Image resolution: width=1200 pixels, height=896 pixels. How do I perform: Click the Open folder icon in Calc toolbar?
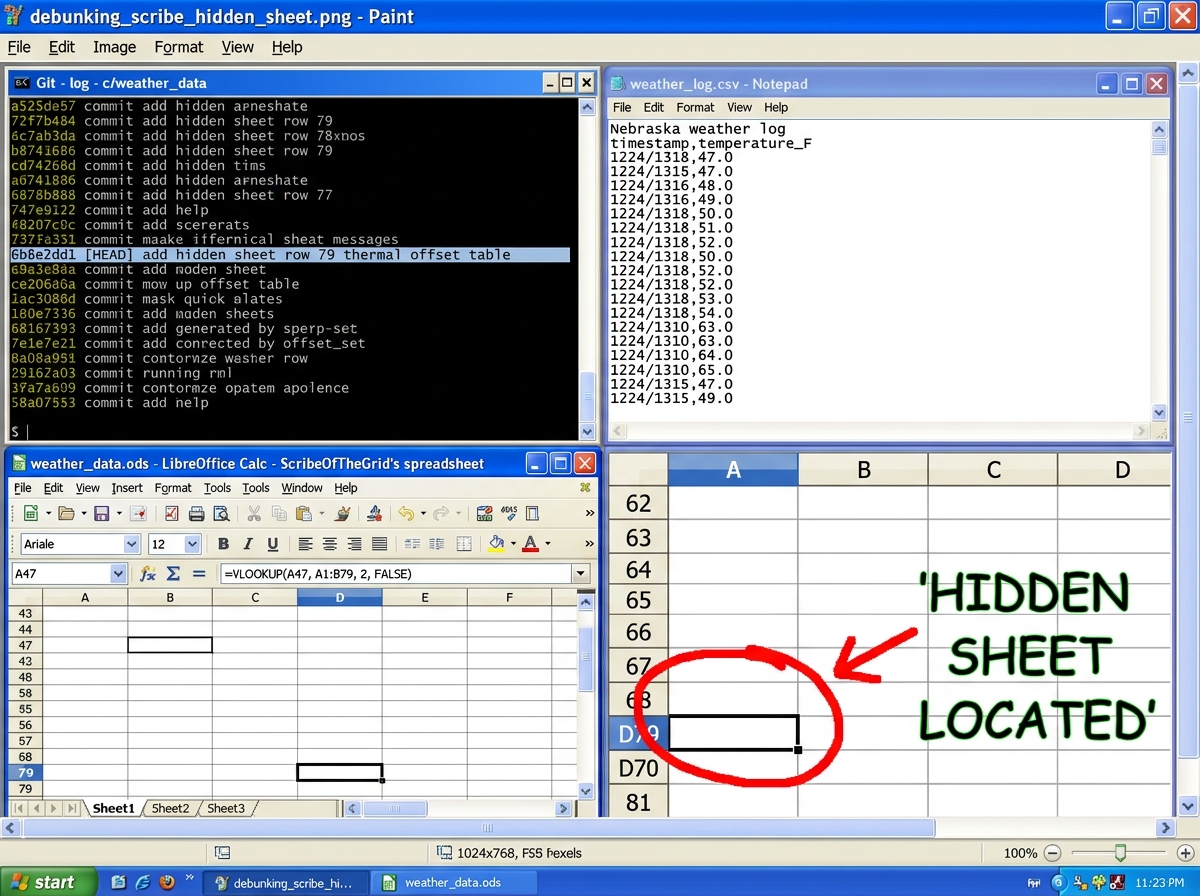67,514
